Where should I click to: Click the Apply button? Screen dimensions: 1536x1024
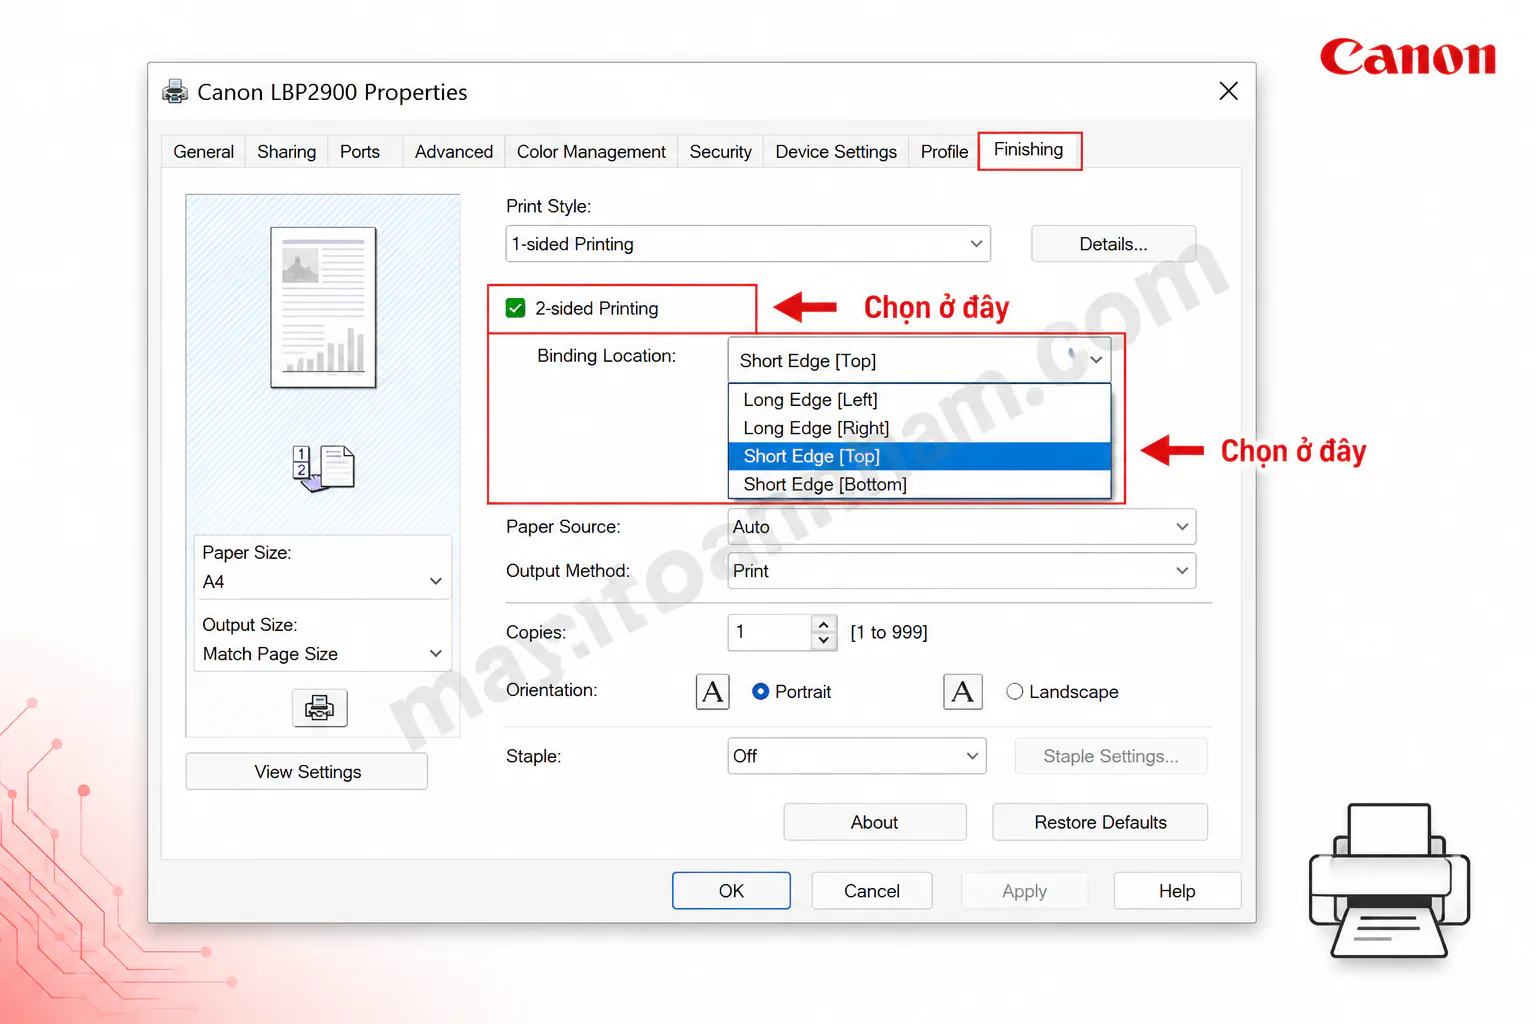pos(1024,891)
